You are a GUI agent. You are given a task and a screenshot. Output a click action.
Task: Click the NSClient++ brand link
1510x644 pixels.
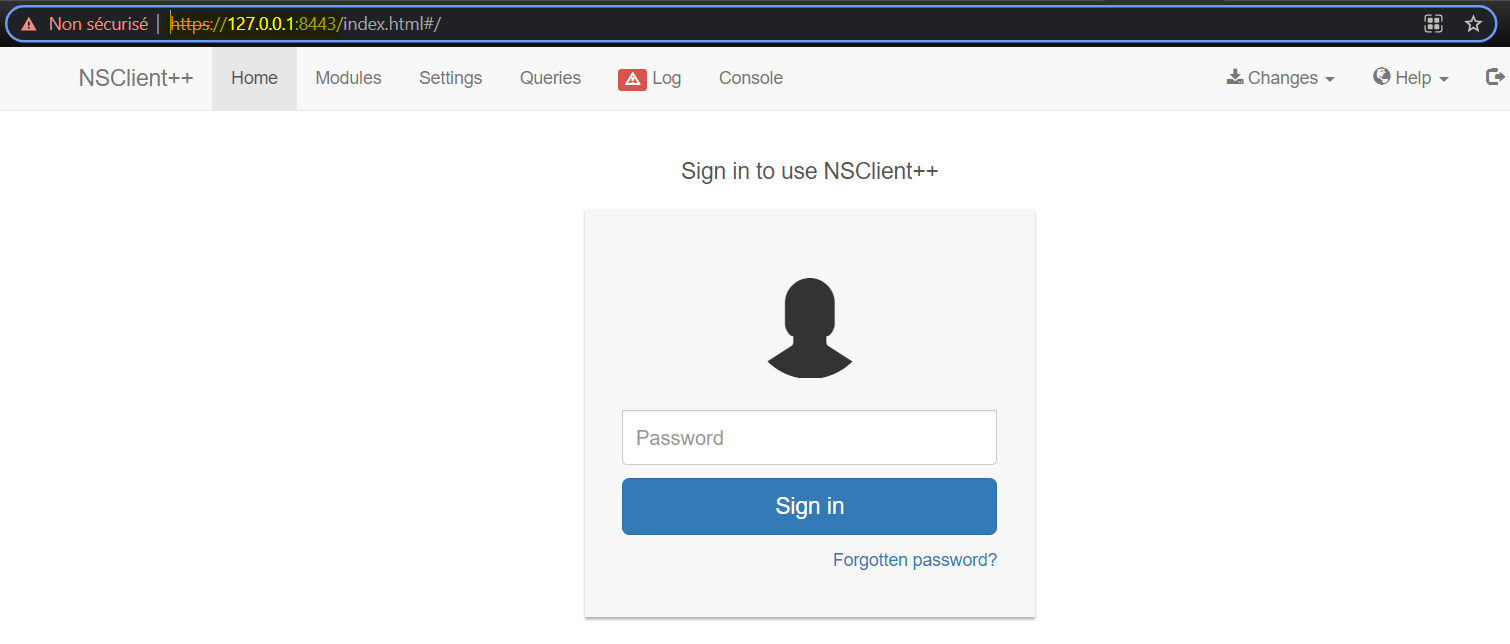click(136, 78)
